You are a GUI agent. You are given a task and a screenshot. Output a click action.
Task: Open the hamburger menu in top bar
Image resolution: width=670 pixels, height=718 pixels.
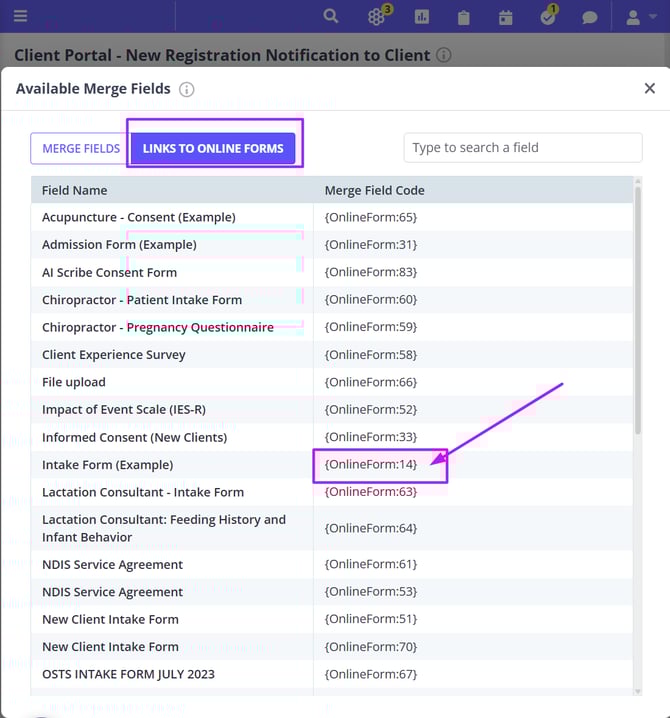coord(20,17)
